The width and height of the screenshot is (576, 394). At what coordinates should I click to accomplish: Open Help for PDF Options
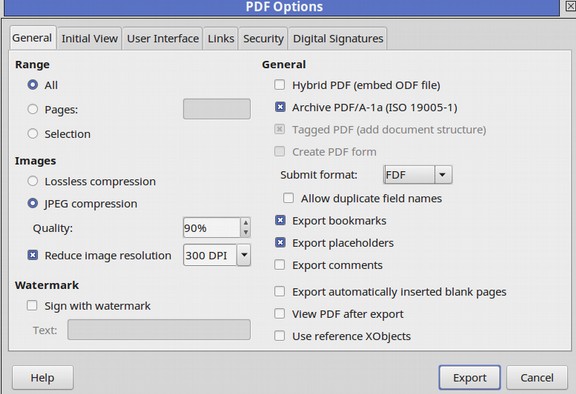(x=43, y=377)
